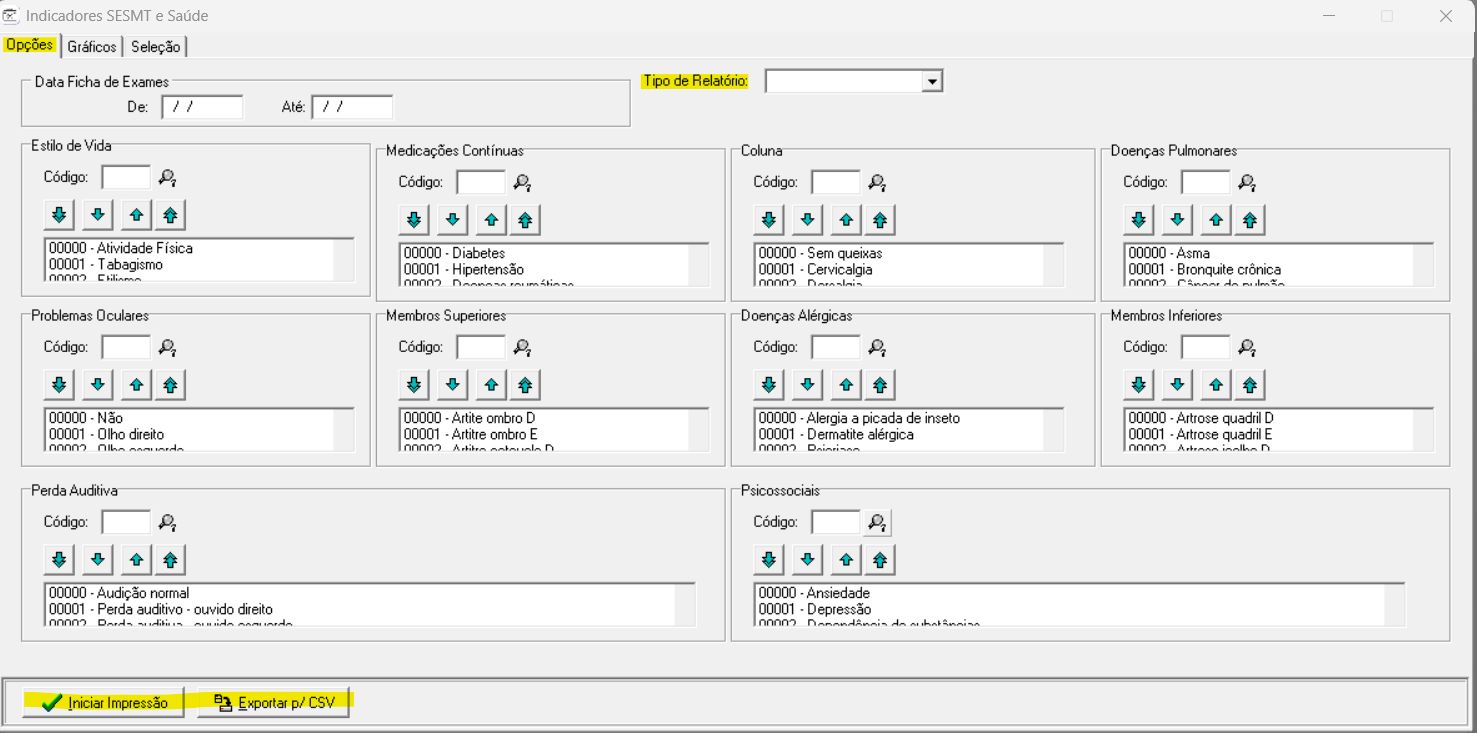Click search icon next to Membros Inferiores code
1477x733 pixels.
tap(1247, 347)
